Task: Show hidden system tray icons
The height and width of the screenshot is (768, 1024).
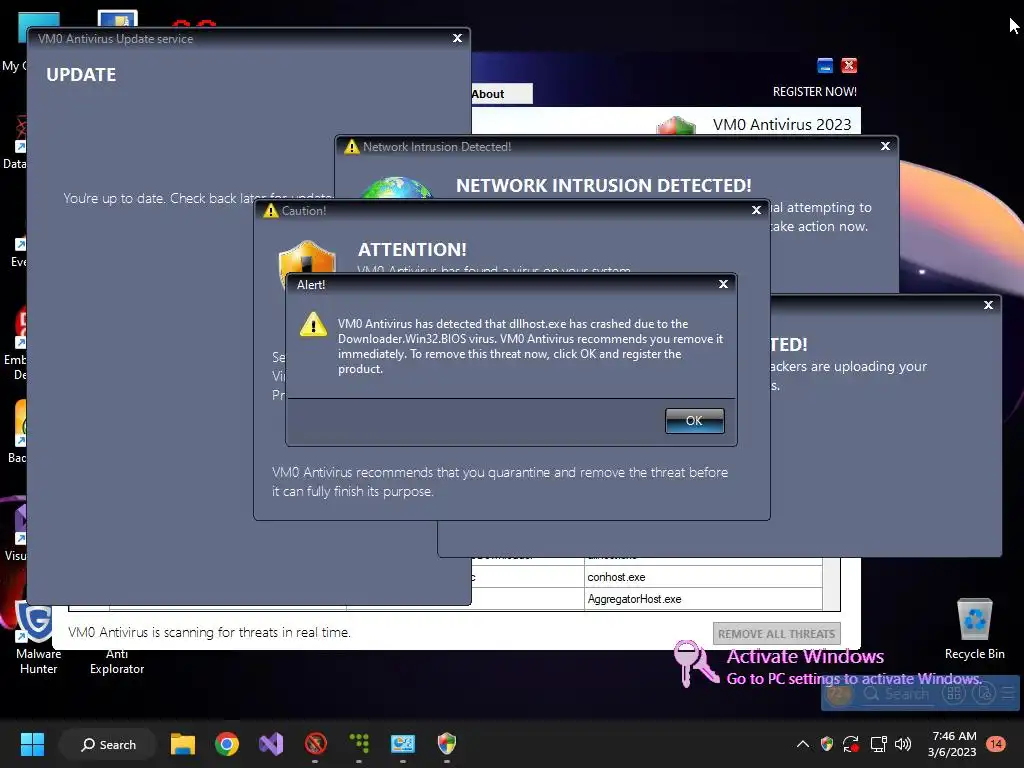Action: pyautogui.click(x=803, y=744)
